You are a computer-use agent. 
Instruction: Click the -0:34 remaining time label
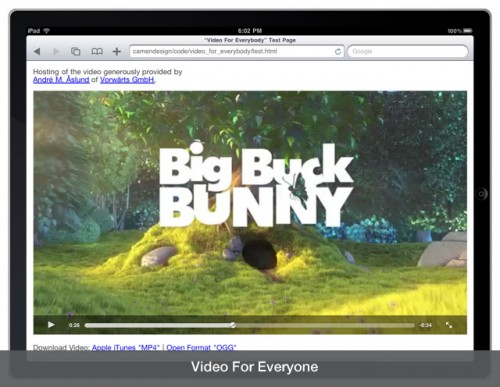pos(426,325)
